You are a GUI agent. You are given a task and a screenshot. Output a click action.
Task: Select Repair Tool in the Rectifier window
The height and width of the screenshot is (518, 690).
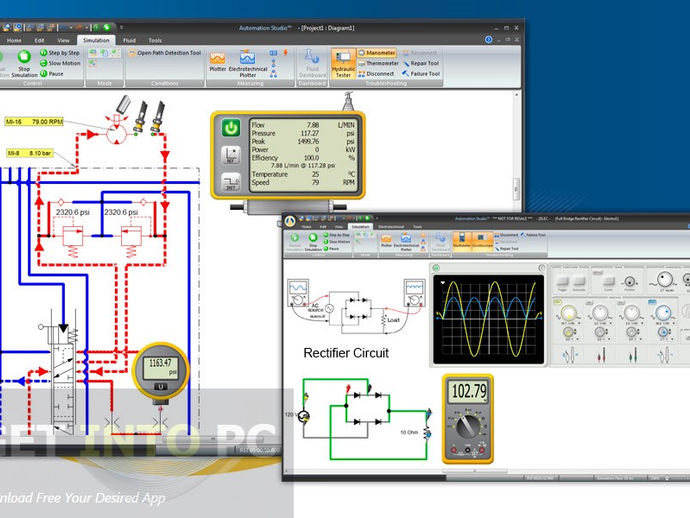tap(505, 249)
